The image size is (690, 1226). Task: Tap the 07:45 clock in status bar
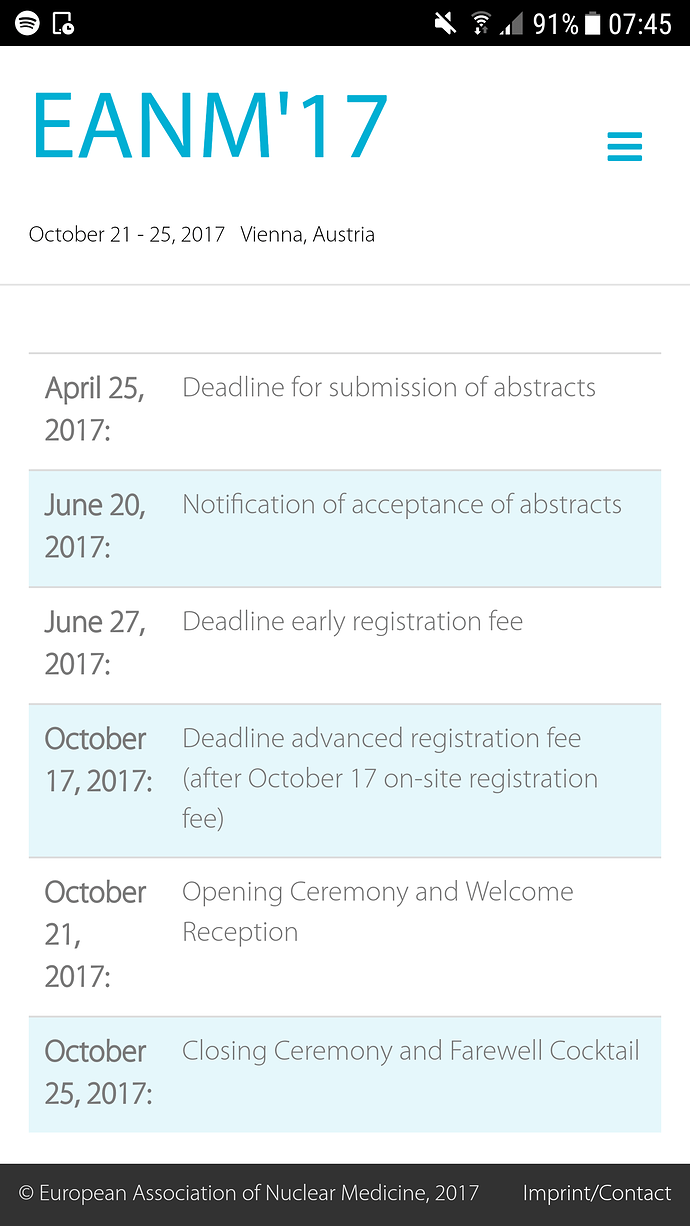click(x=640, y=23)
